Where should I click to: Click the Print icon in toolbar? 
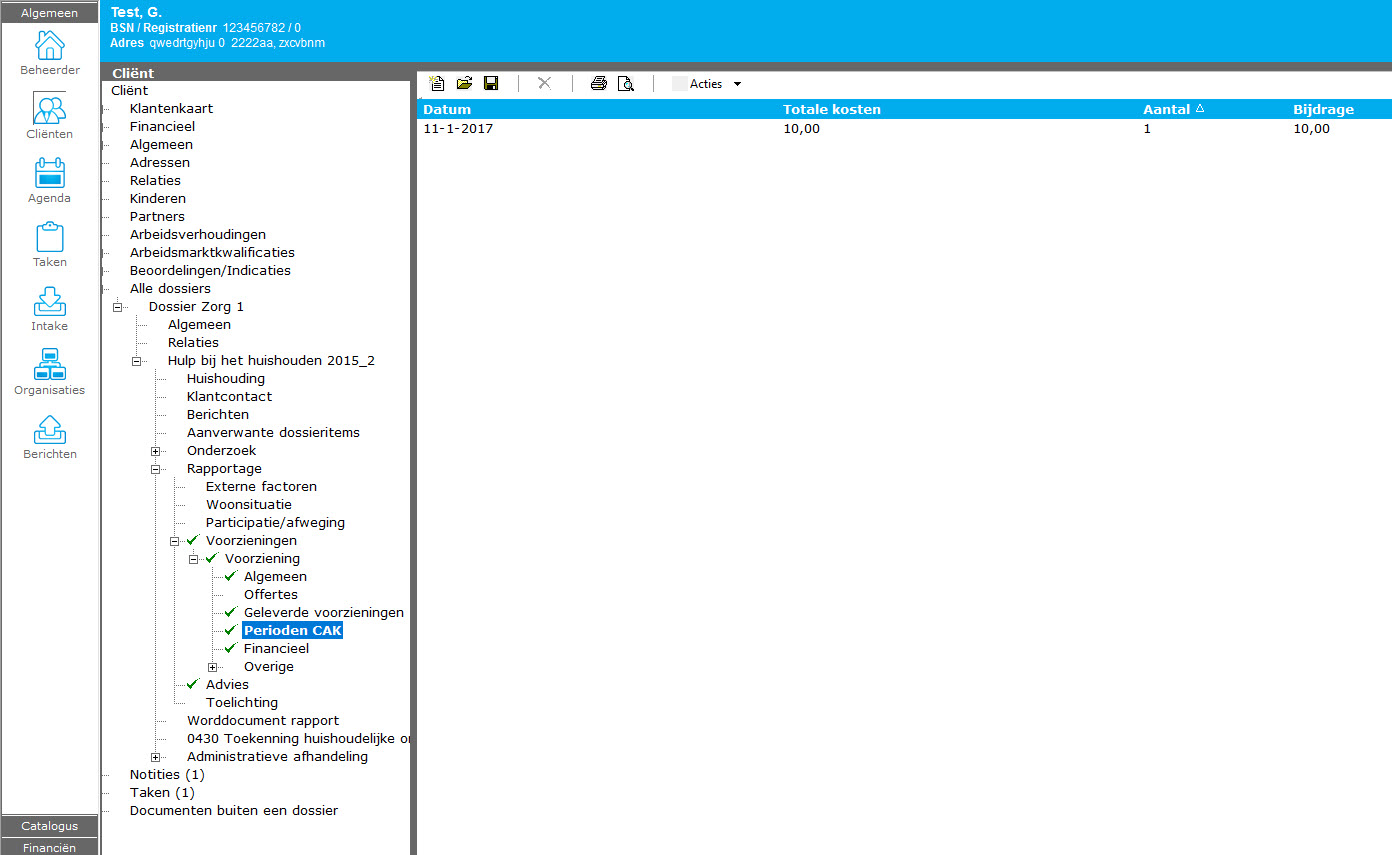click(x=598, y=84)
